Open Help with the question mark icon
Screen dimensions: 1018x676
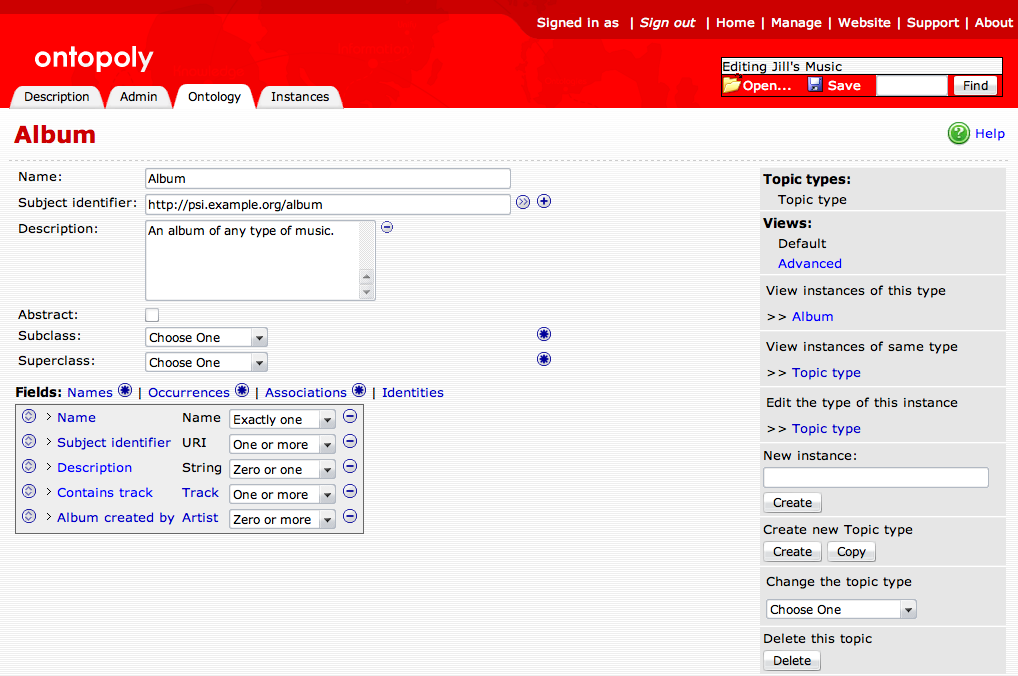point(958,133)
